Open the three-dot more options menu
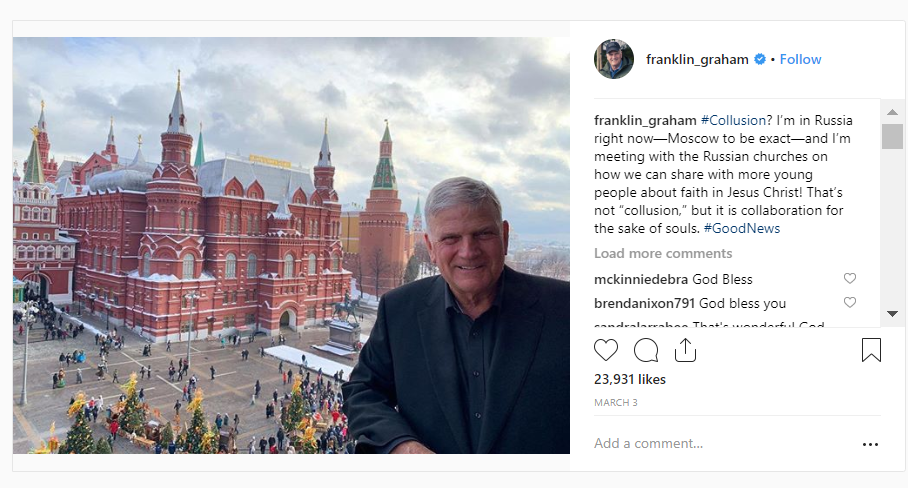Image resolution: width=908 pixels, height=488 pixels. tap(870, 444)
